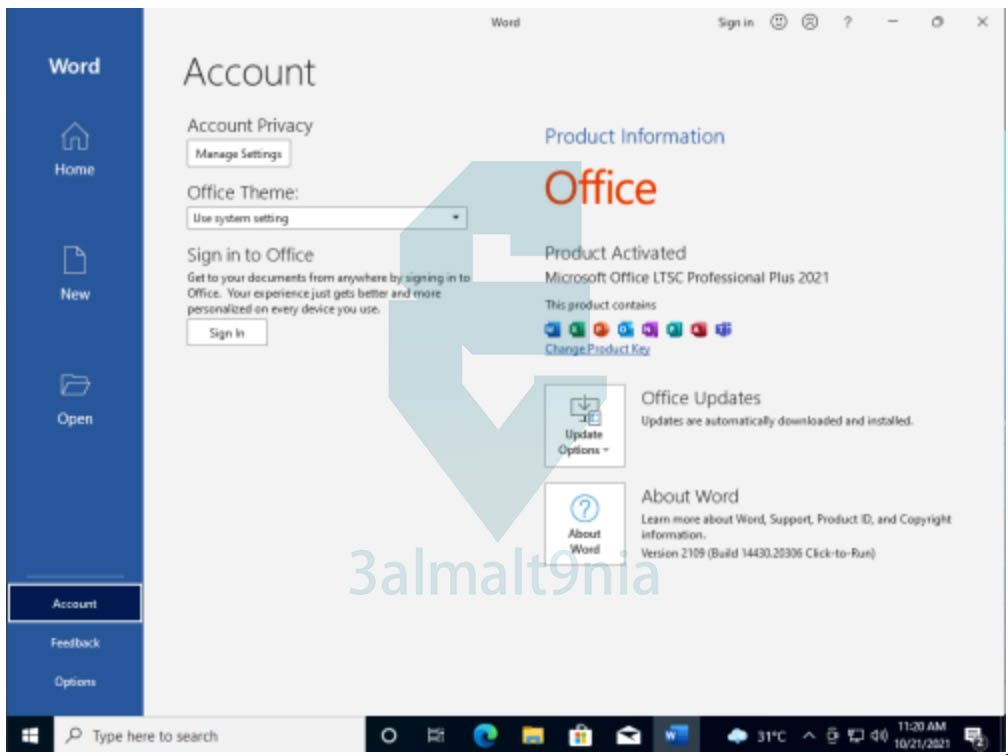Click the Word app icon under product contains

[553, 330]
